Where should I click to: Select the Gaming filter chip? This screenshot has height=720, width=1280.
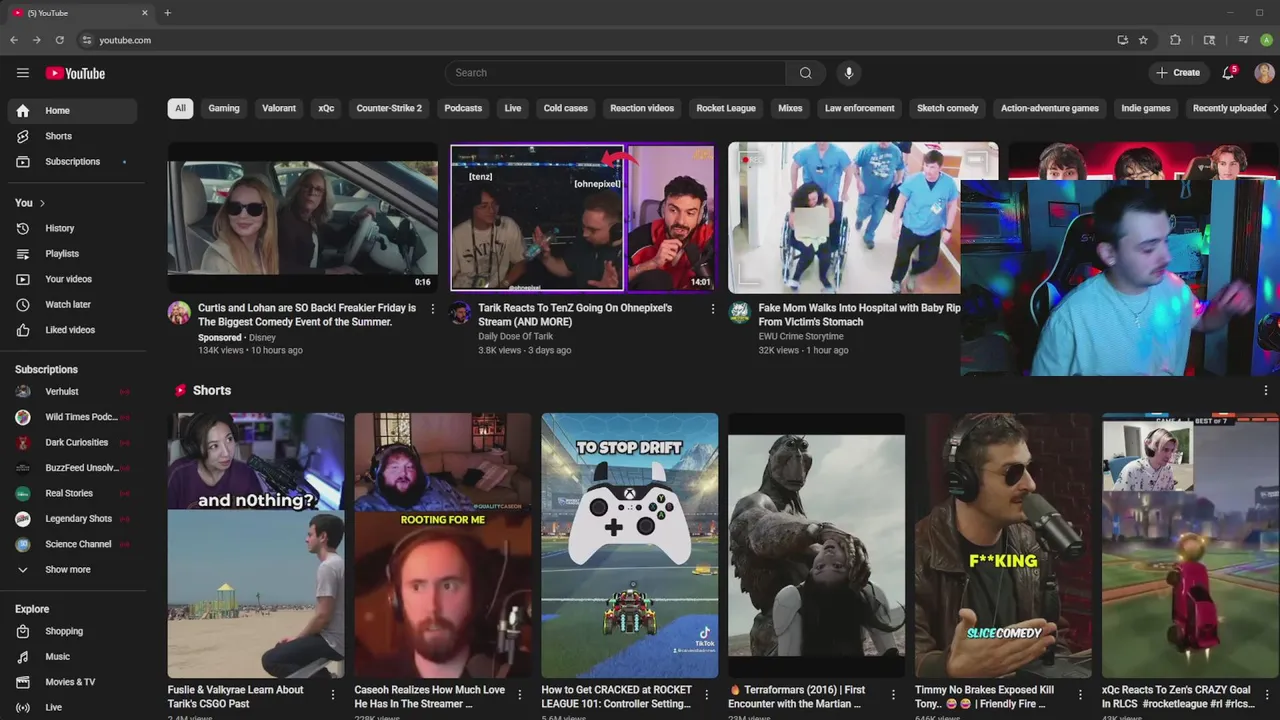[224, 108]
